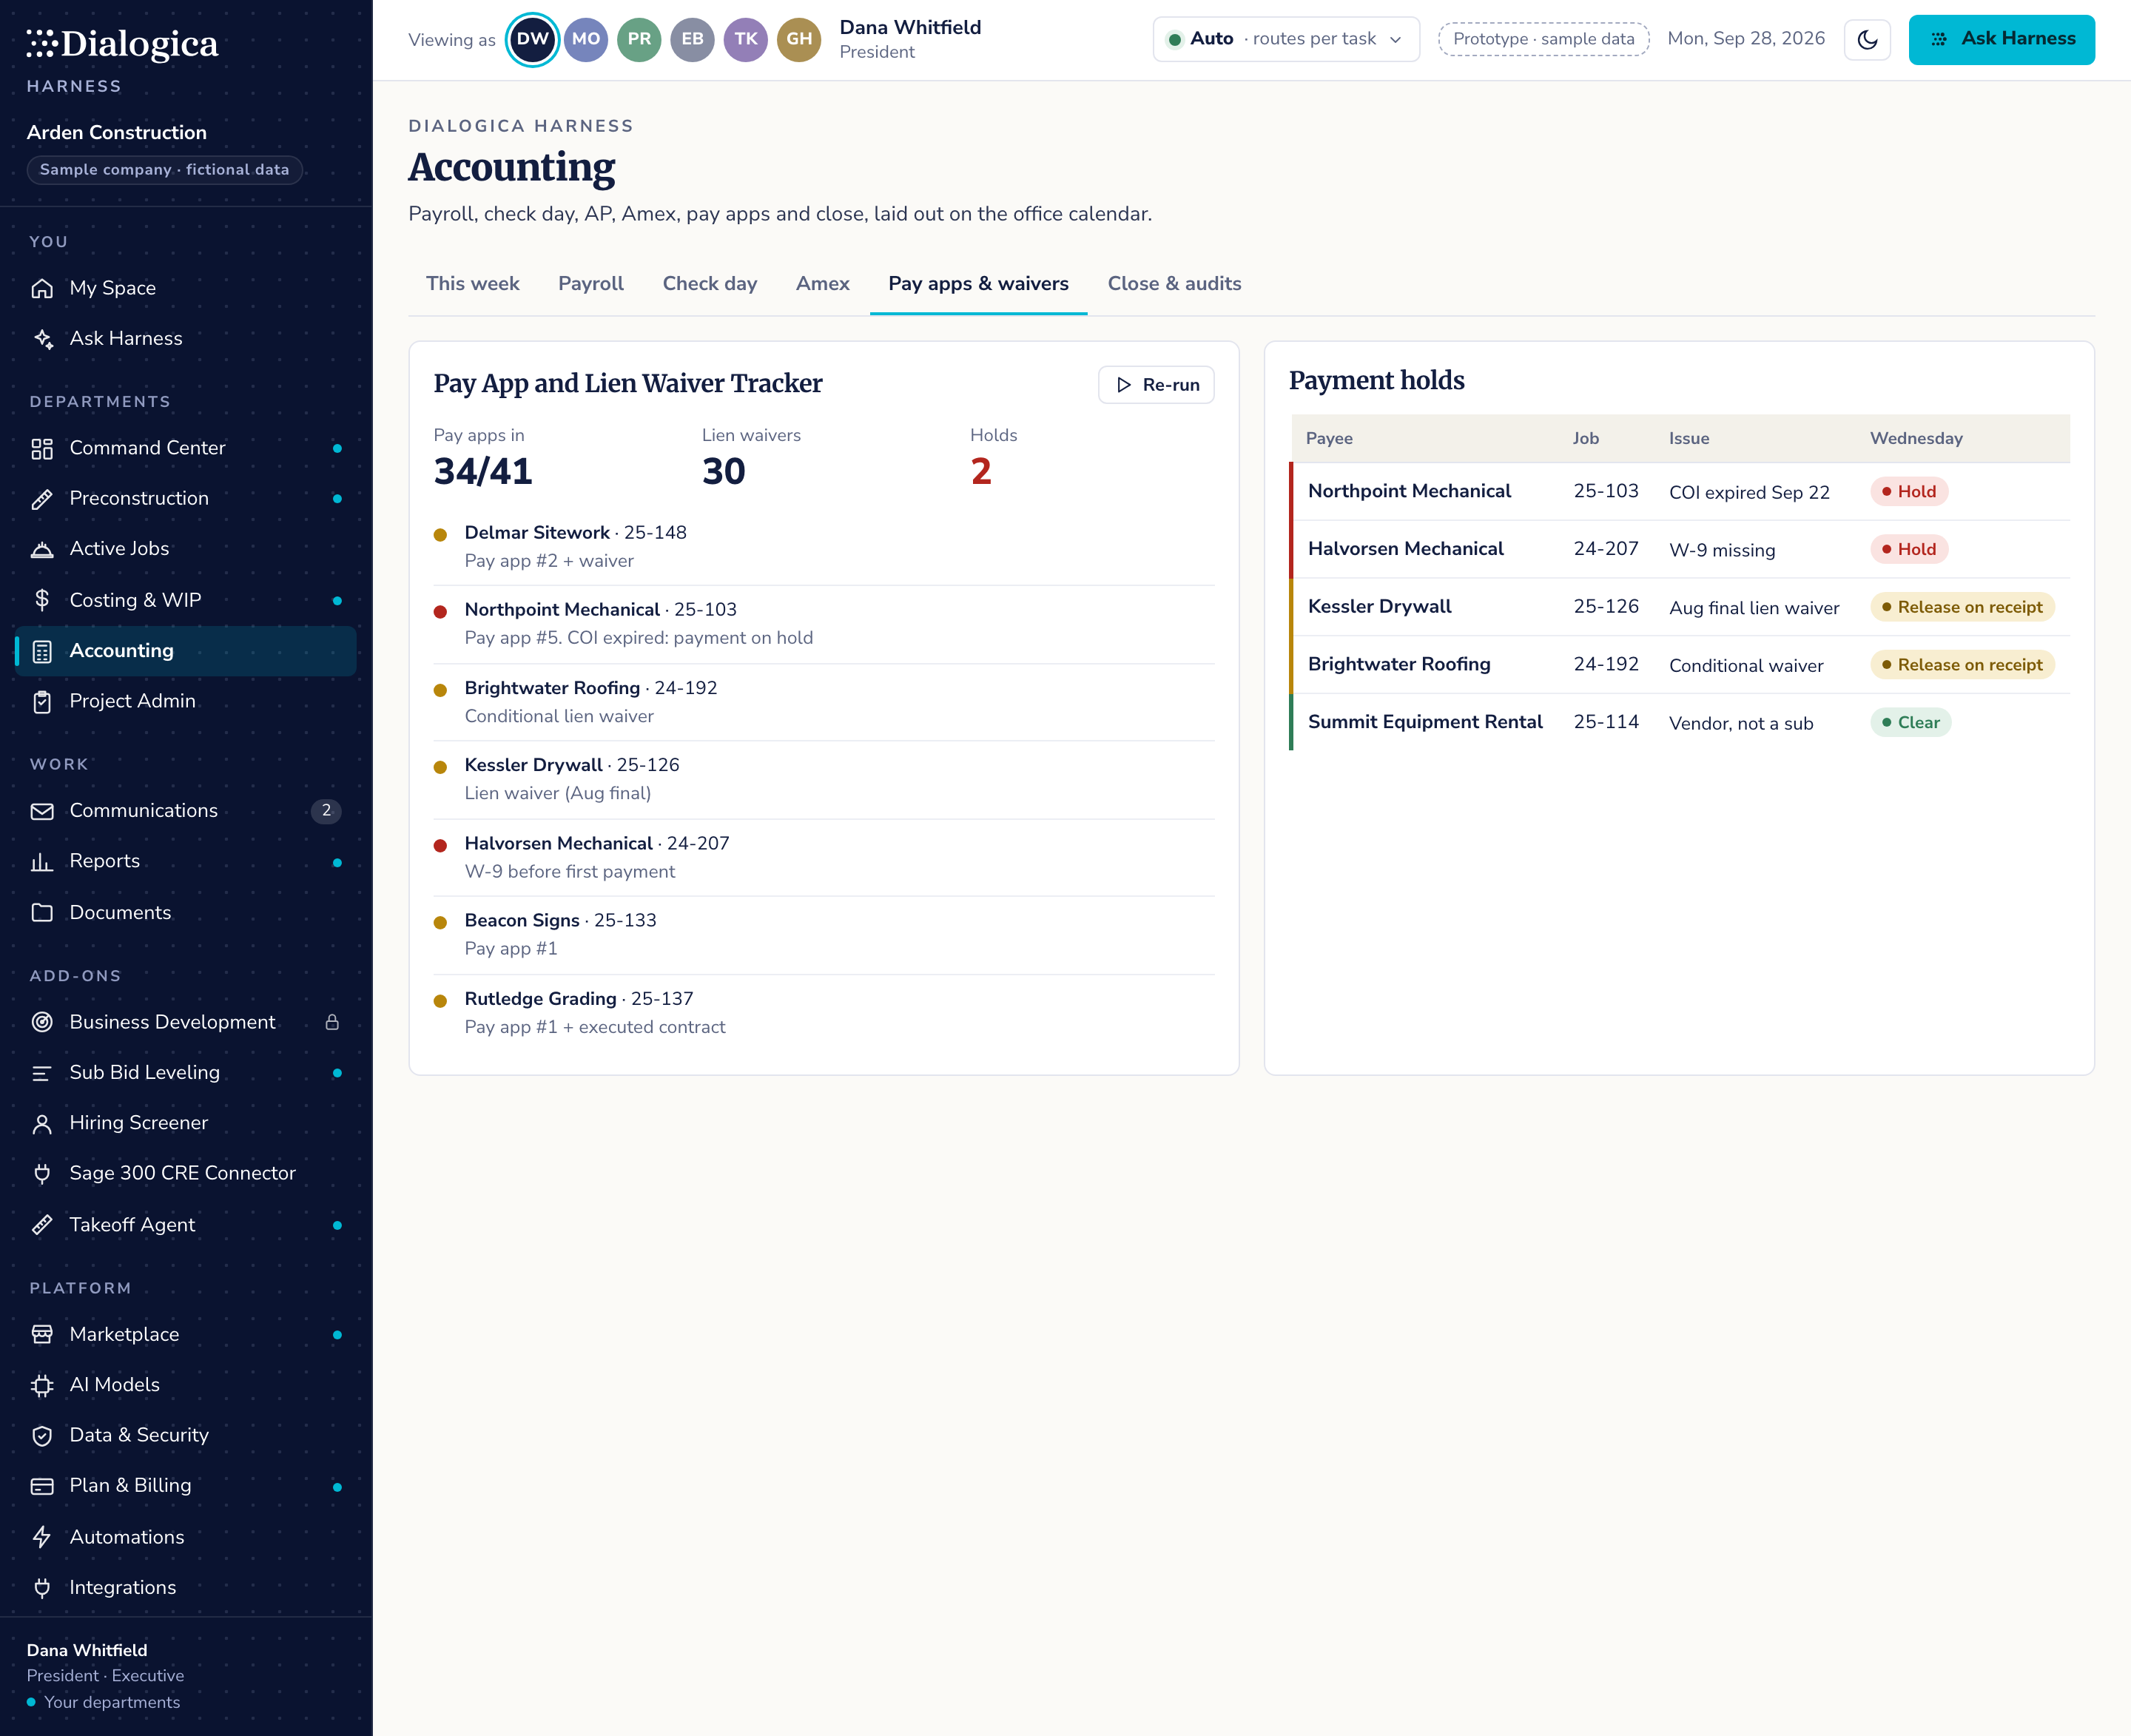Open Plan & Billing in sidebar

coord(186,1486)
